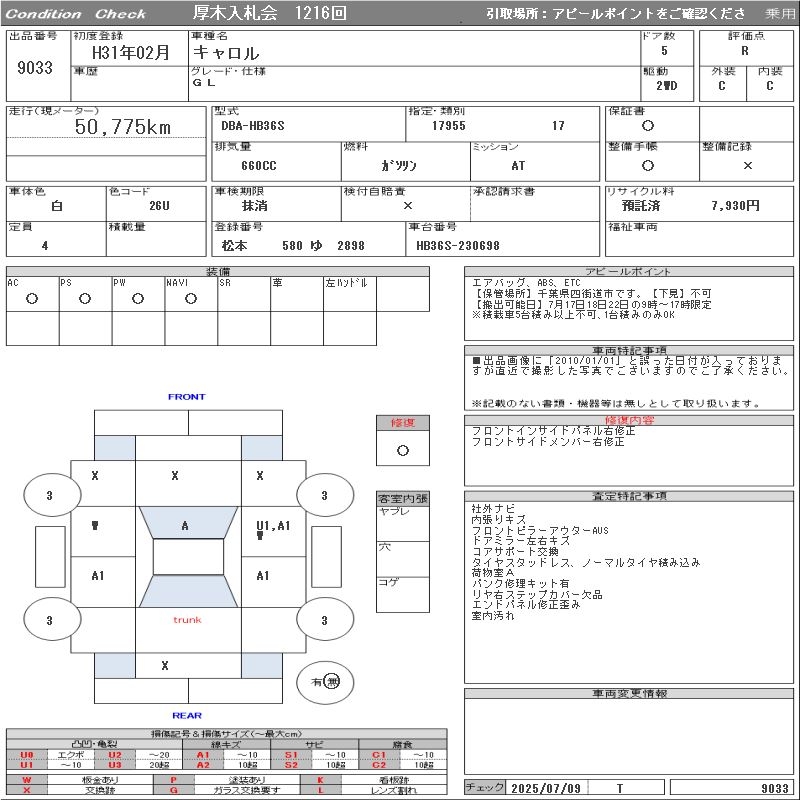The width and height of the screenshot is (800, 800).
Task: Click the auction title 厚木入札会 1216回
Action: [270, 12]
